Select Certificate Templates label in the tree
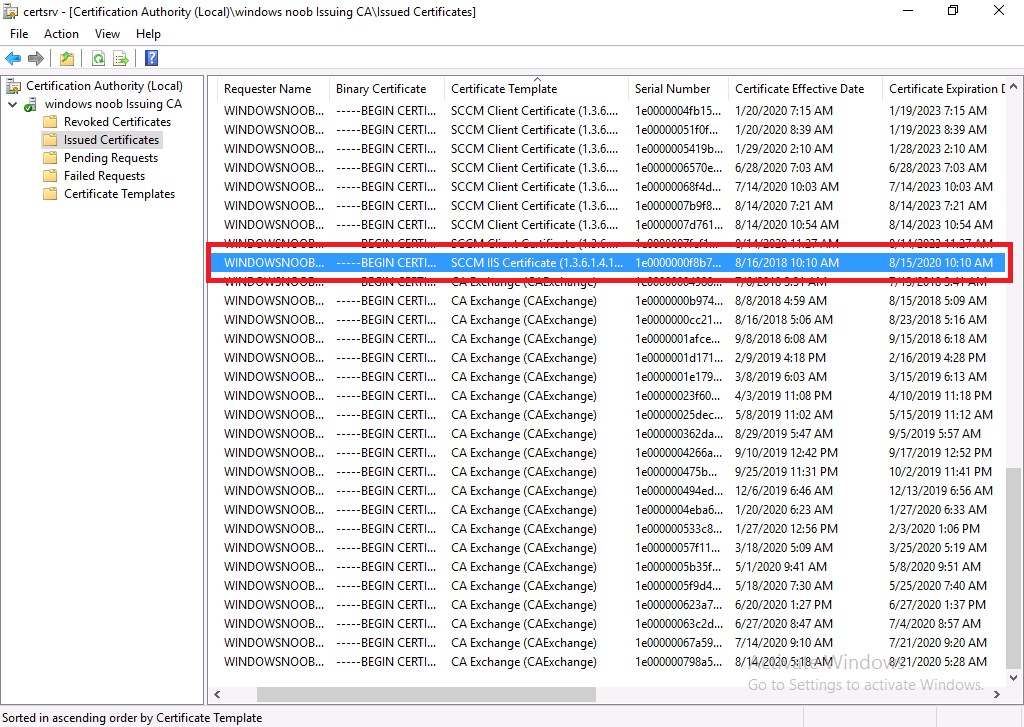This screenshot has height=727, width=1024. 120,194
